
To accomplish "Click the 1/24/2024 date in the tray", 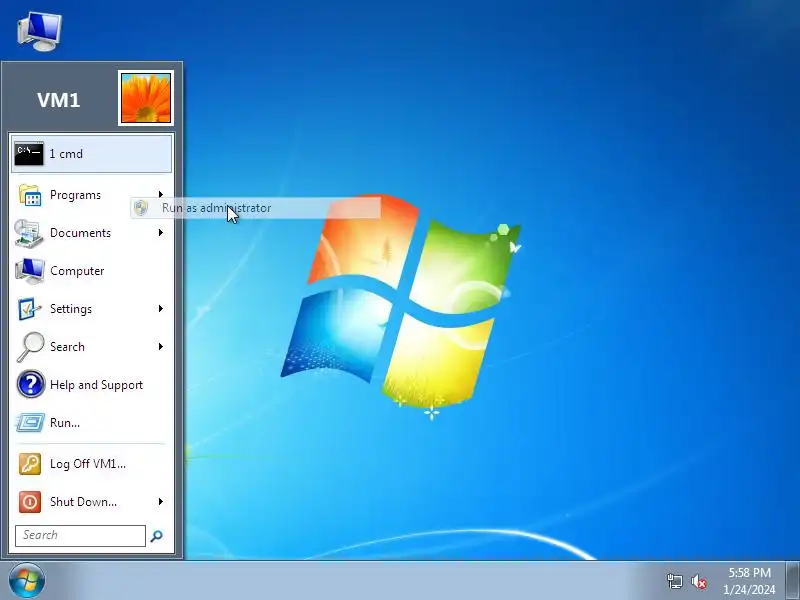I will pyautogui.click(x=749, y=590).
